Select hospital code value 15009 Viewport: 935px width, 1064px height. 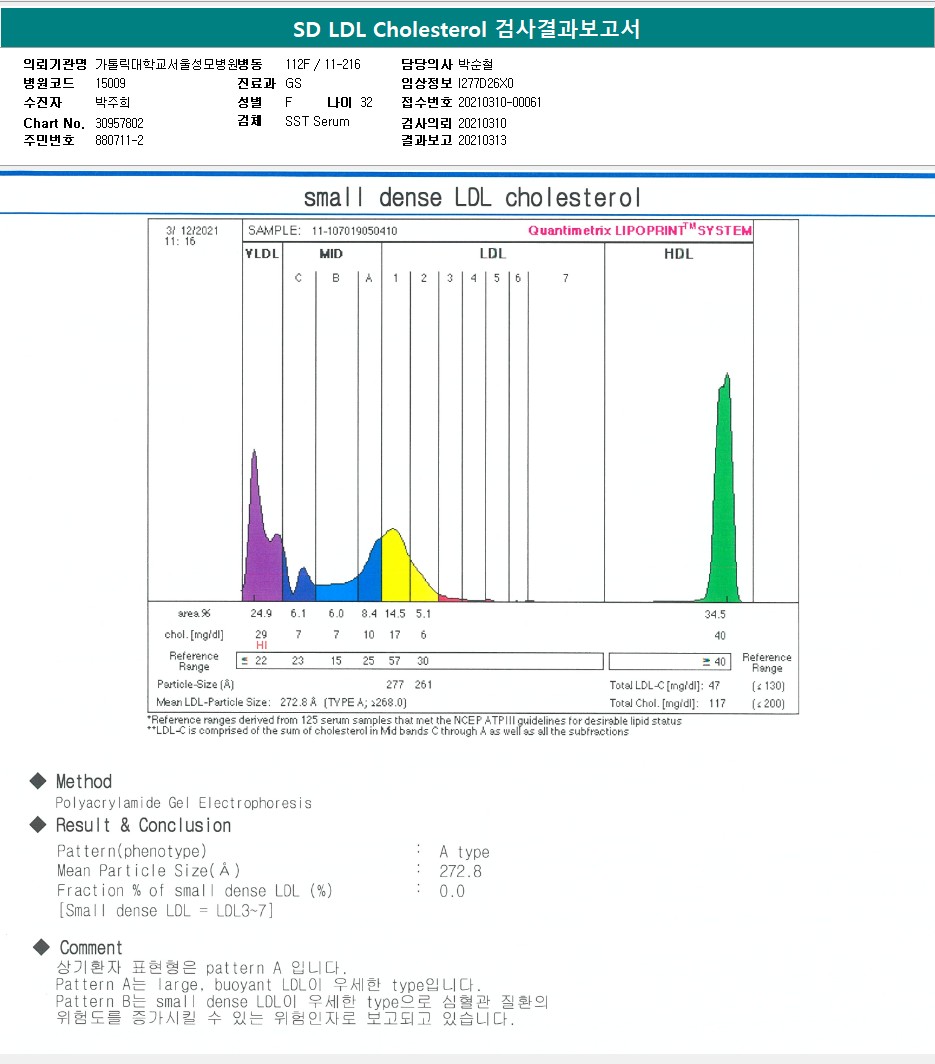coord(110,83)
